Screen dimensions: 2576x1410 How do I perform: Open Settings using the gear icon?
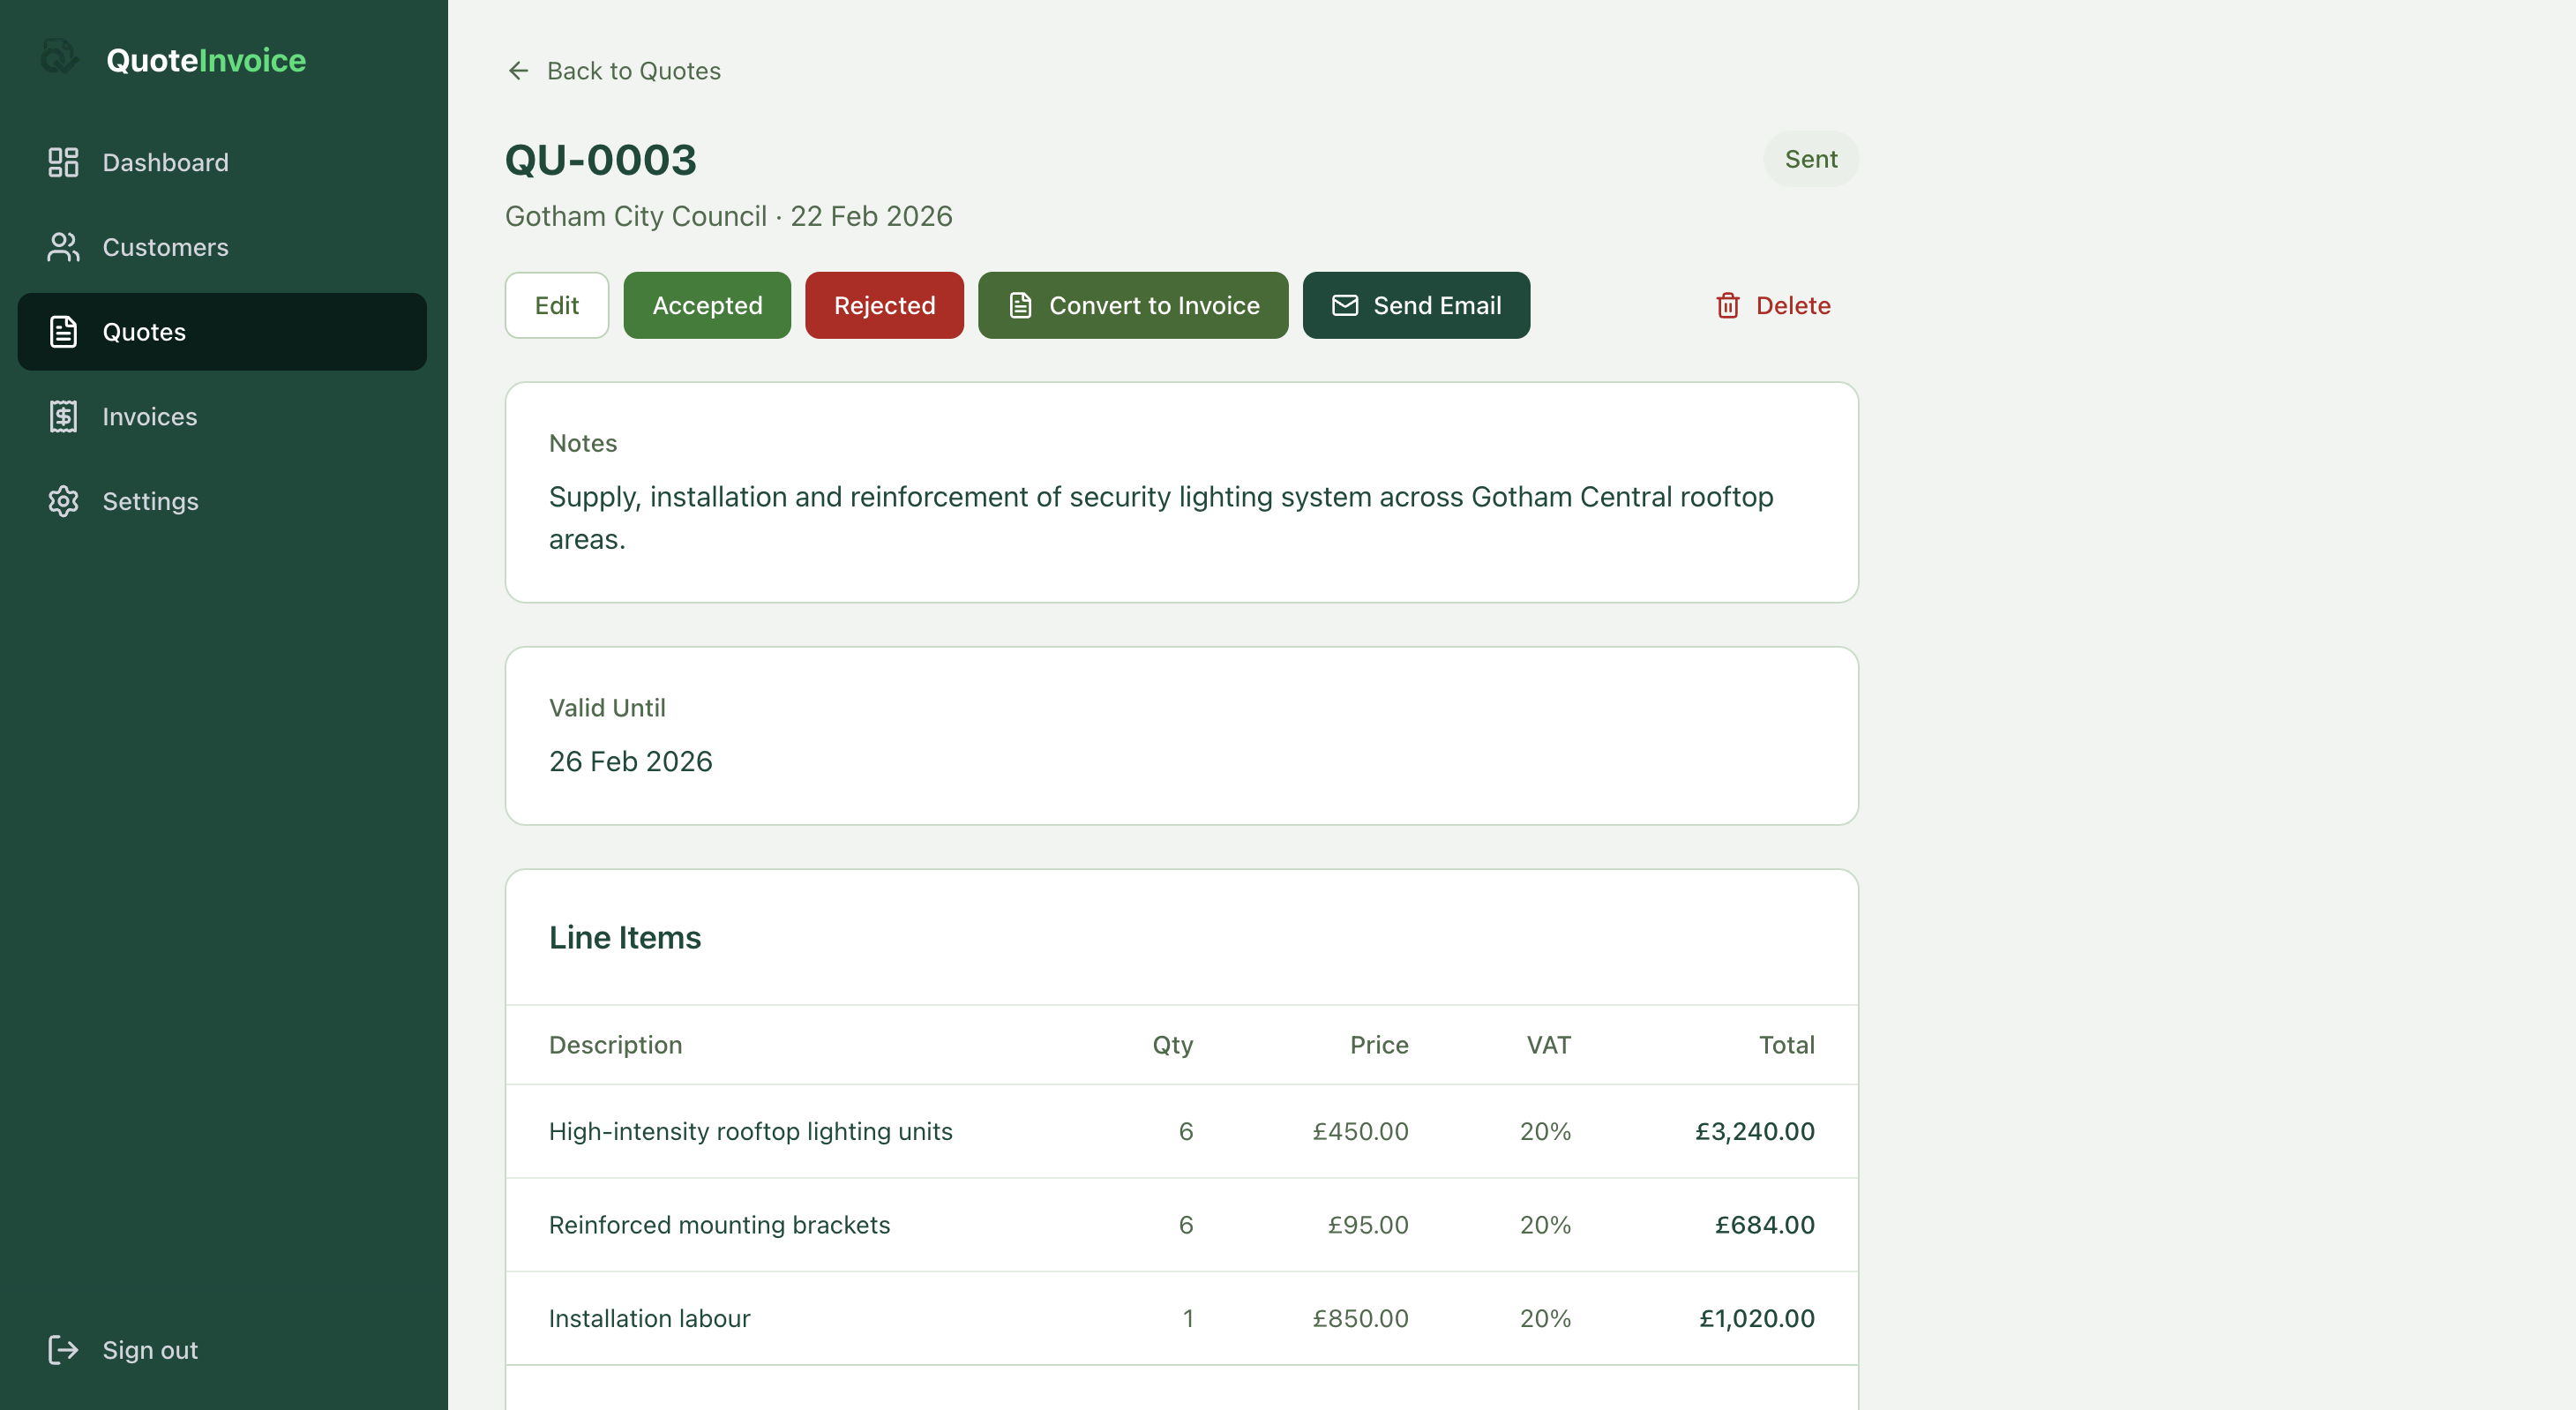coord(63,501)
